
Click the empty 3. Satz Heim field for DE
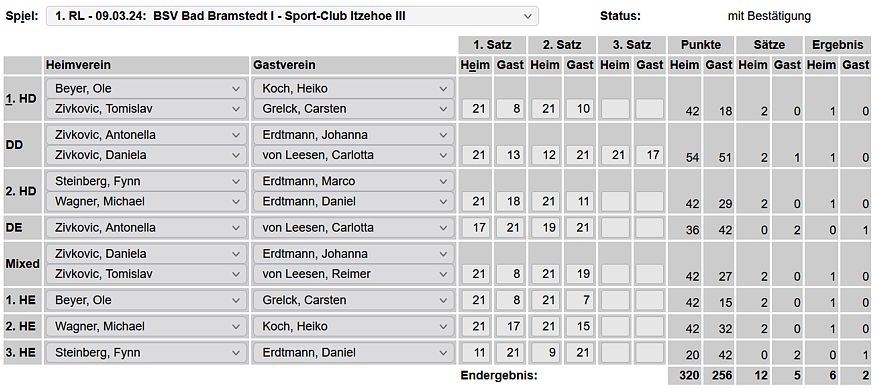tap(615, 228)
